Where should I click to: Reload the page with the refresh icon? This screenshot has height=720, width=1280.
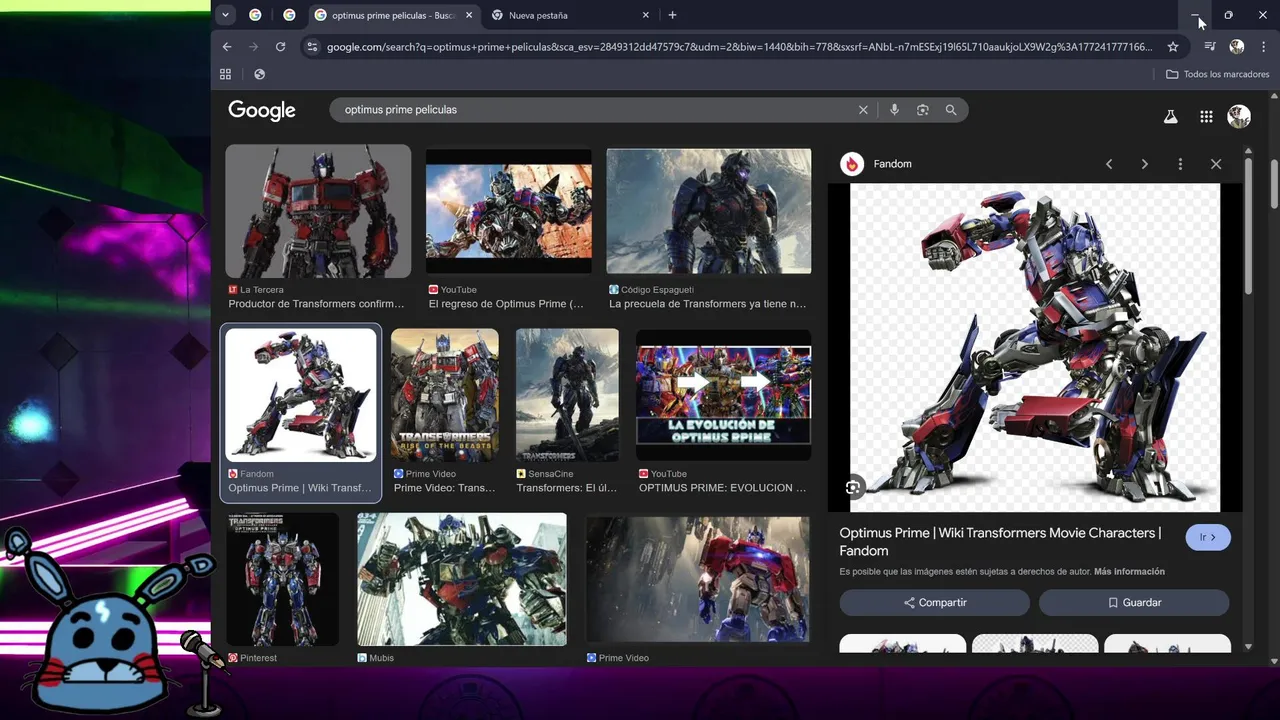[x=280, y=47]
